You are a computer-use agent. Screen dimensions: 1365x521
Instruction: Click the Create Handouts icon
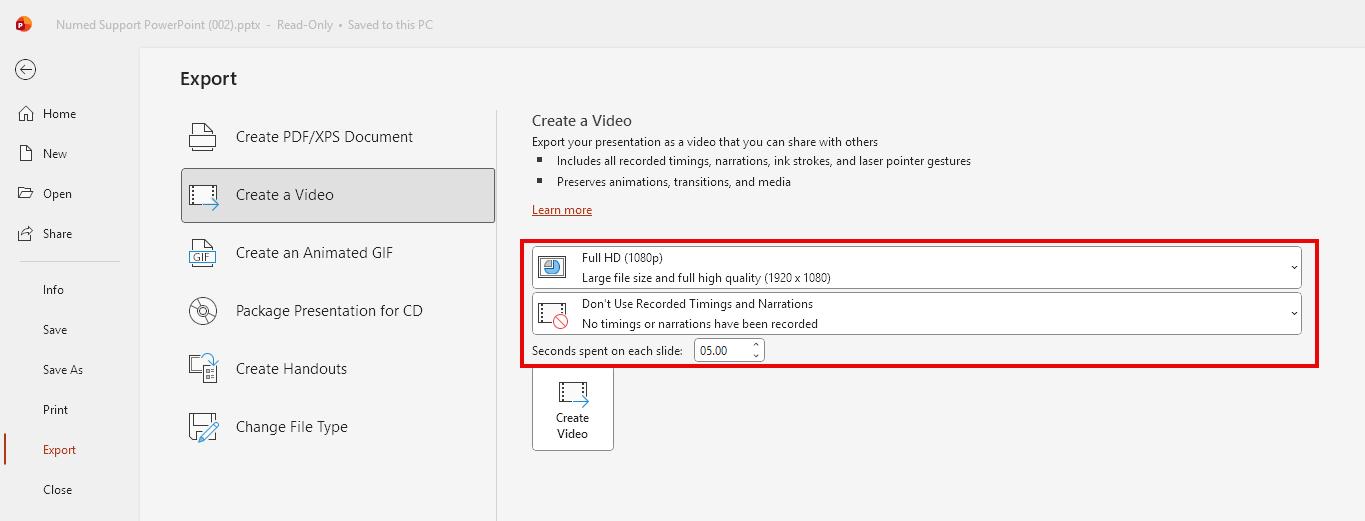(x=203, y=369)
